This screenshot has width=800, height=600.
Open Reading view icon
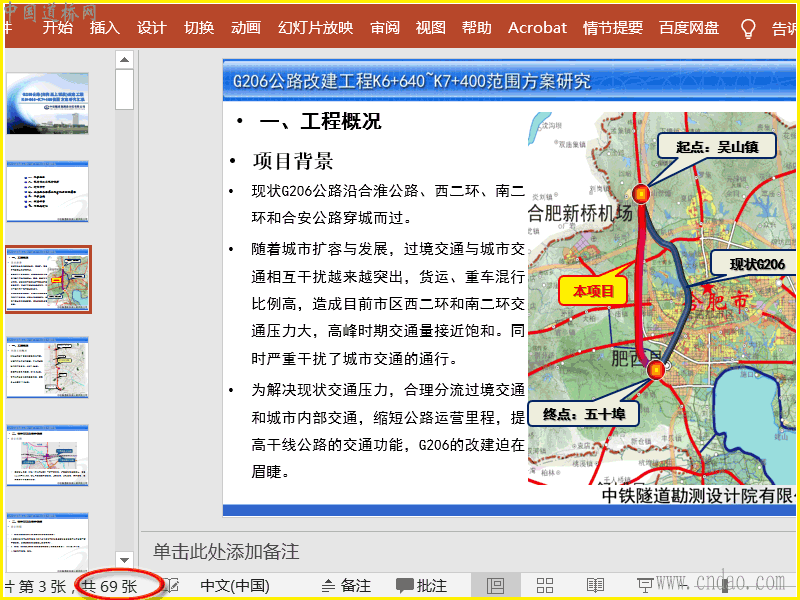click(x=595, y=586)
